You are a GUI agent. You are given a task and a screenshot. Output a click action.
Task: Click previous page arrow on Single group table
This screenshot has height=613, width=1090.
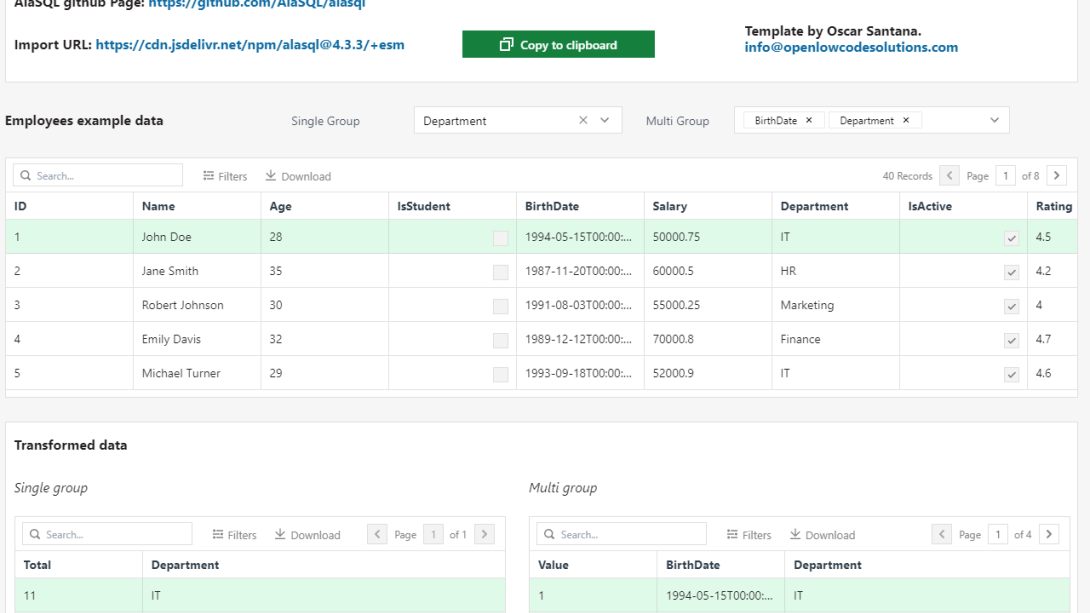coord(377,534)
